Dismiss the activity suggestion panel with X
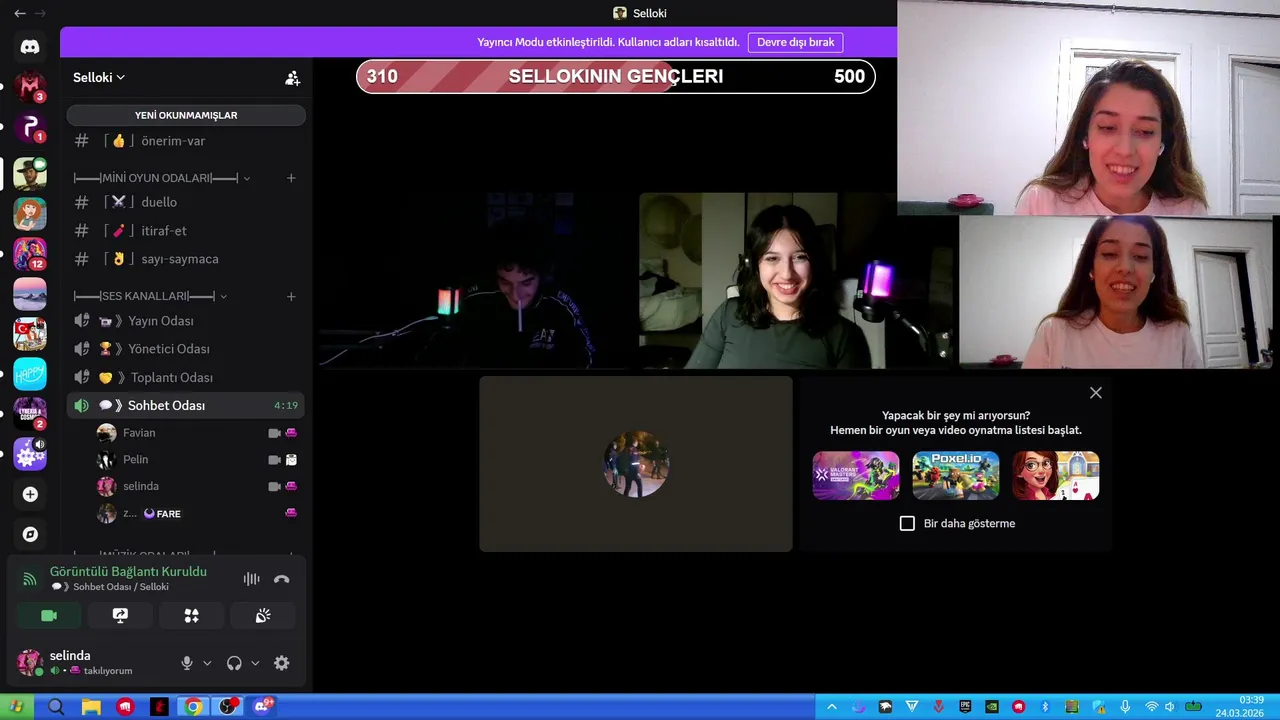Image resolution: width=1280 pixels, height=720 pixels. tap(1096, 393)
